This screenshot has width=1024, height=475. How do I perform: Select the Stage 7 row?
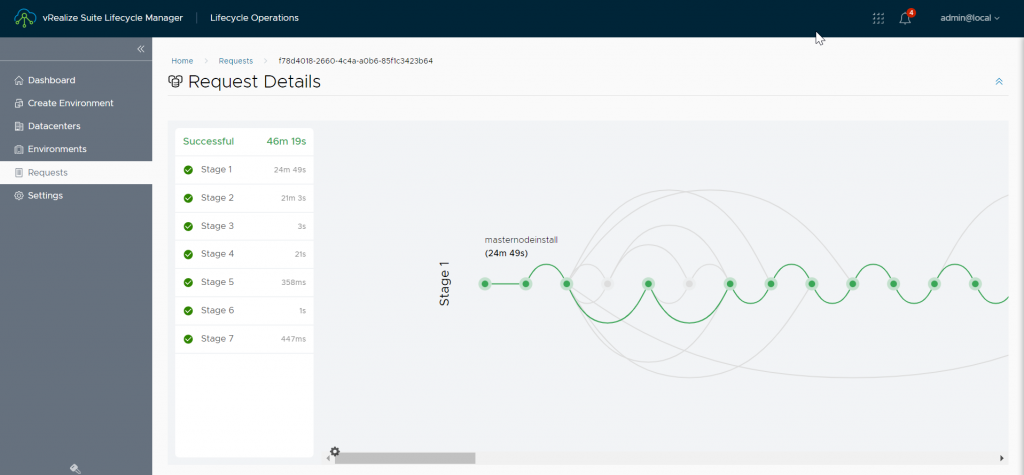[x=244, y=338]
